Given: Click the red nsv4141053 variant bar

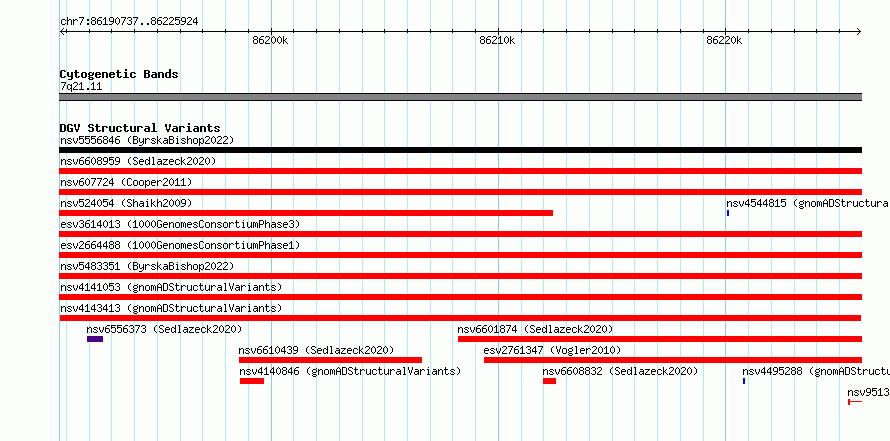Looking at the screenshot, I should [x=460, y=297].
